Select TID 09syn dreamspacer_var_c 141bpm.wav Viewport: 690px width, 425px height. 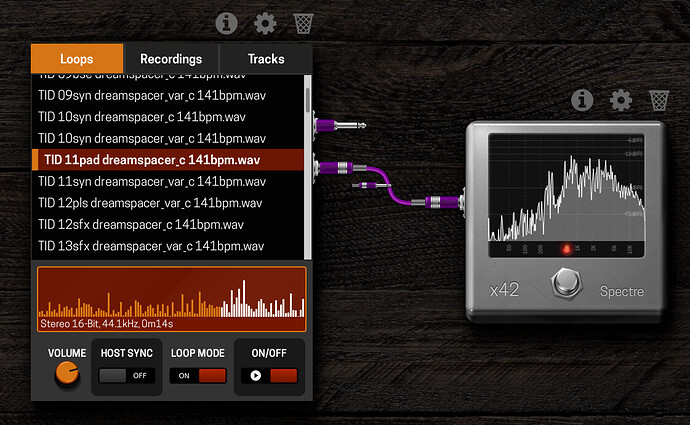(x=168, y=95)
